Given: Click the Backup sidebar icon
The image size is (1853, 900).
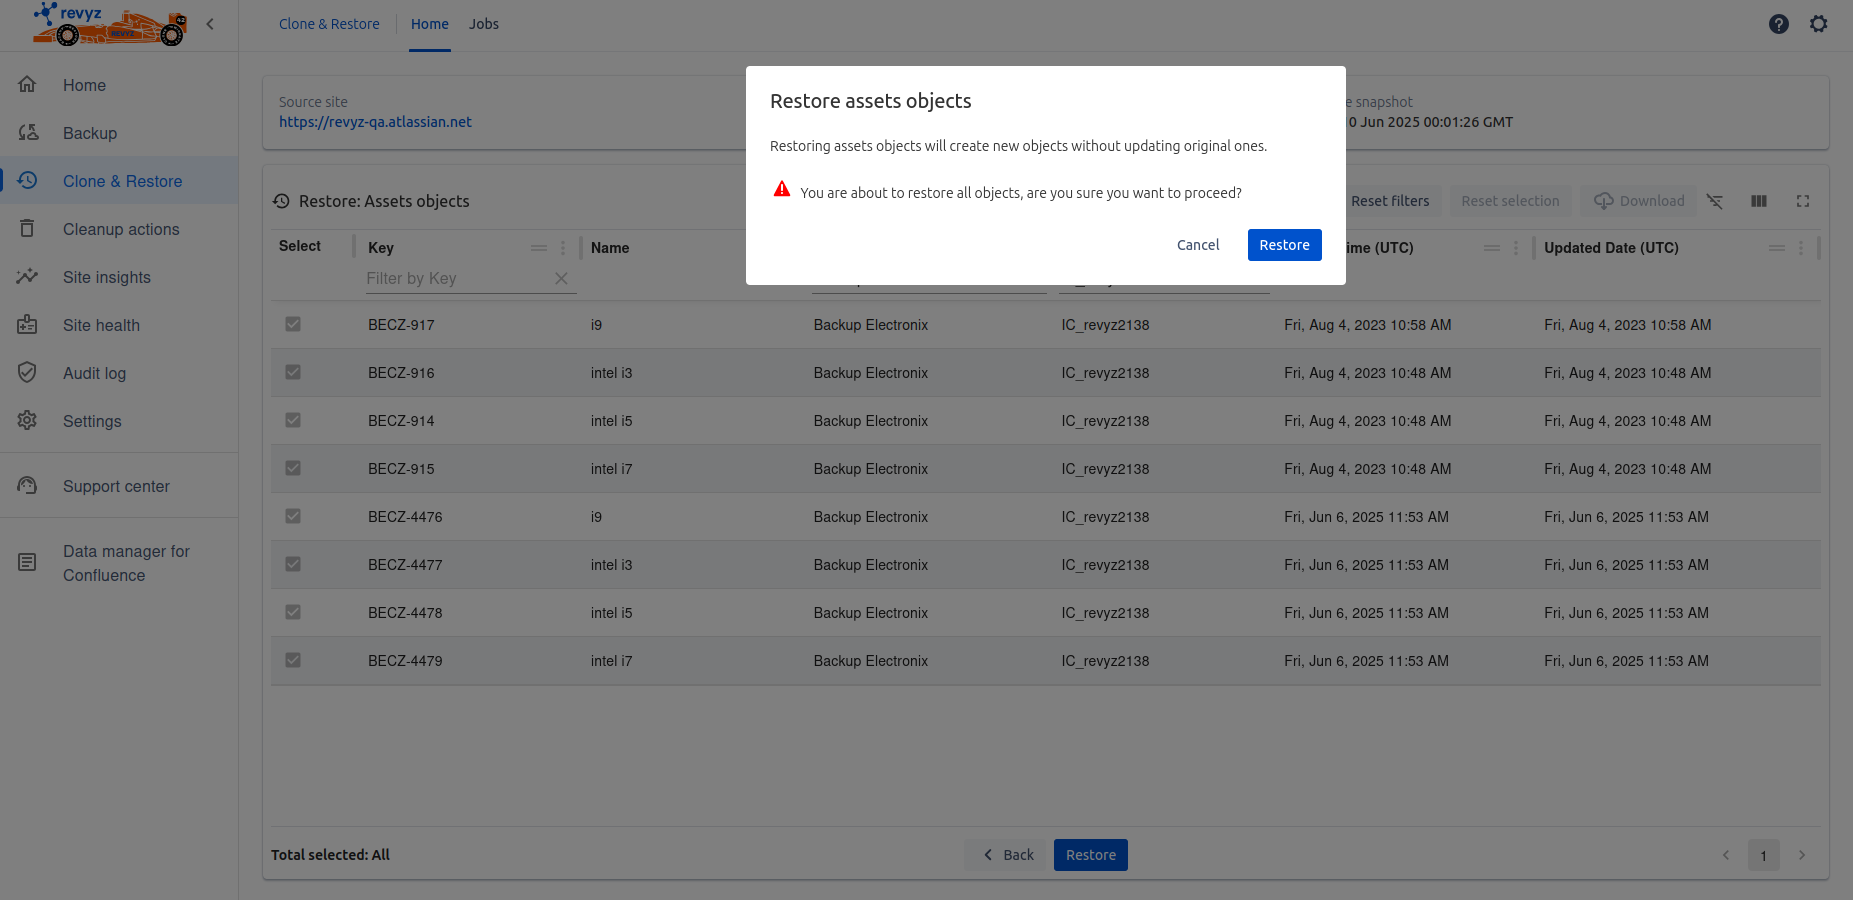Looking at the screenshot, I should [28, 133].
